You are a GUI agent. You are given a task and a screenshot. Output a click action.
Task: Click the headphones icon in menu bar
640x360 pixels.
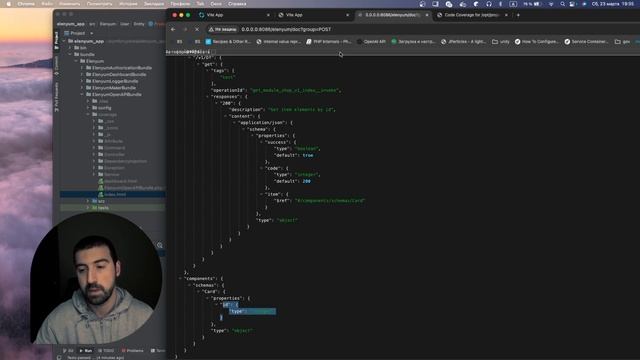[489, 4]
